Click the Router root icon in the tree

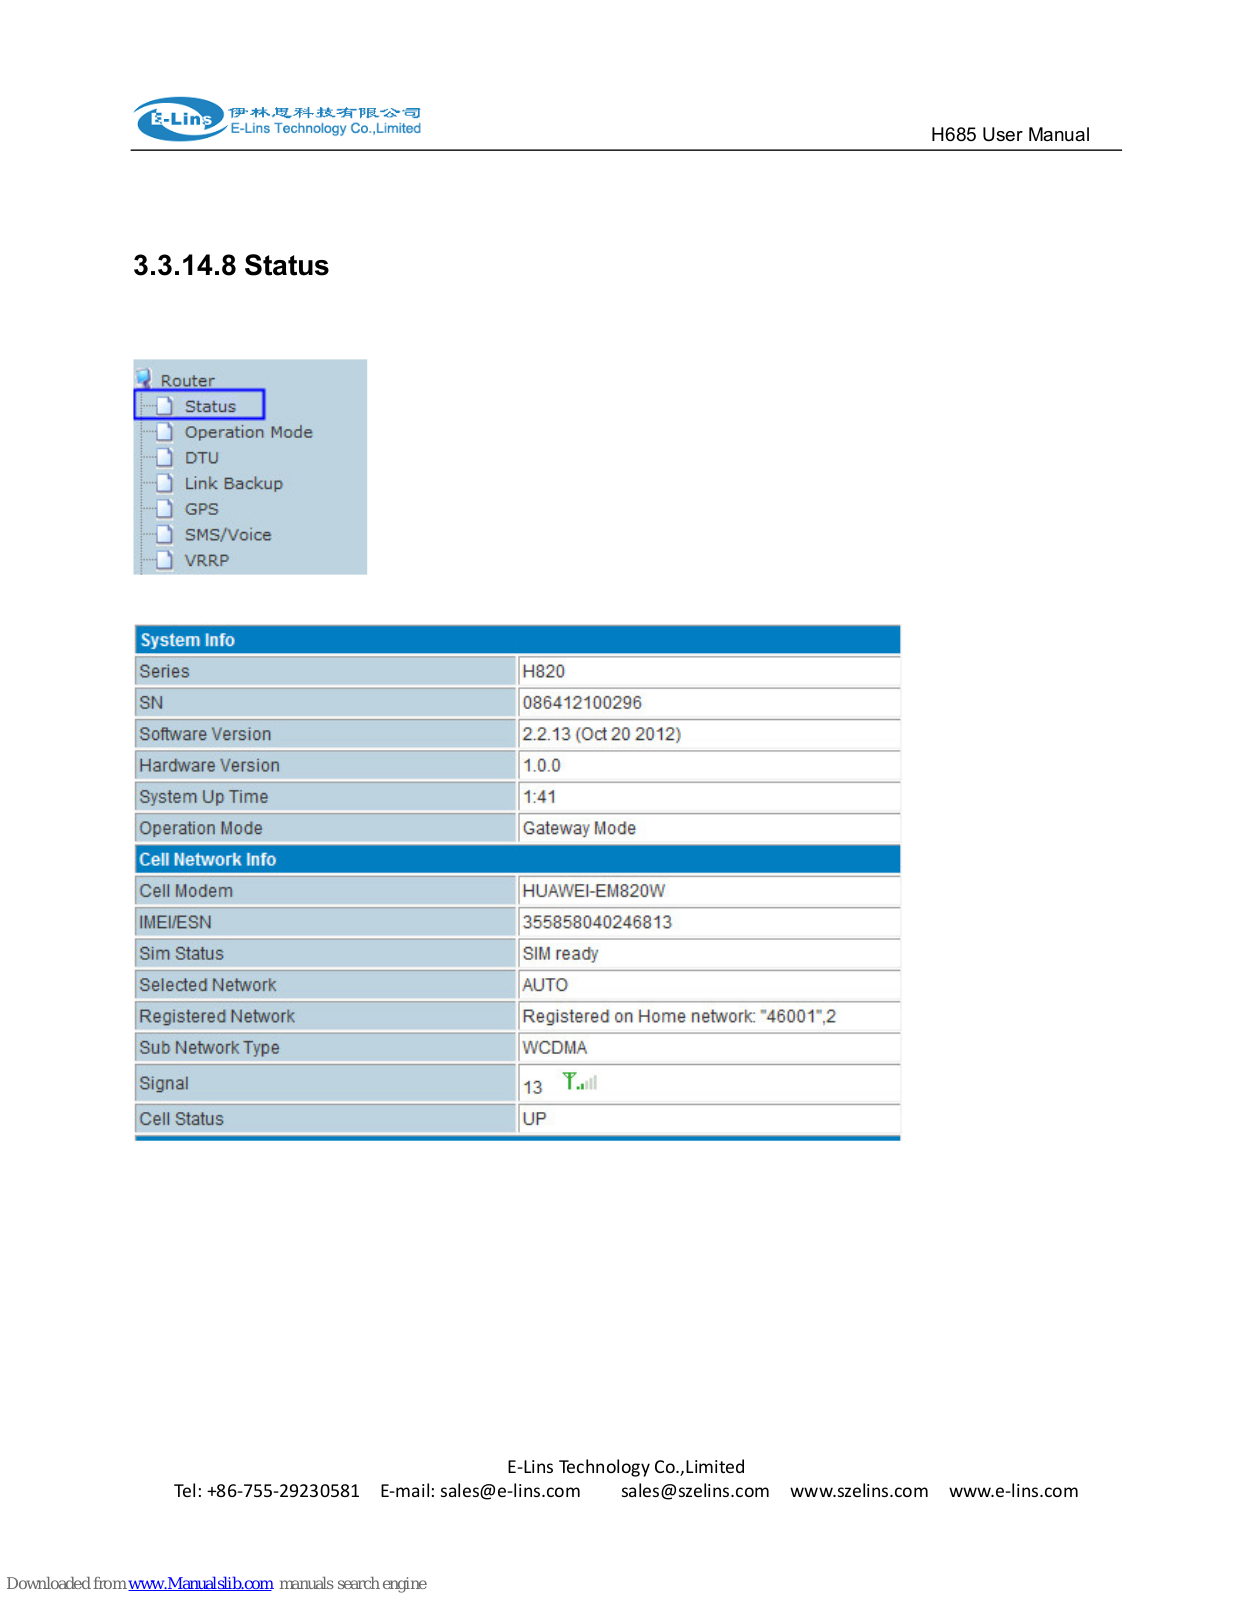tap(144, 378)
